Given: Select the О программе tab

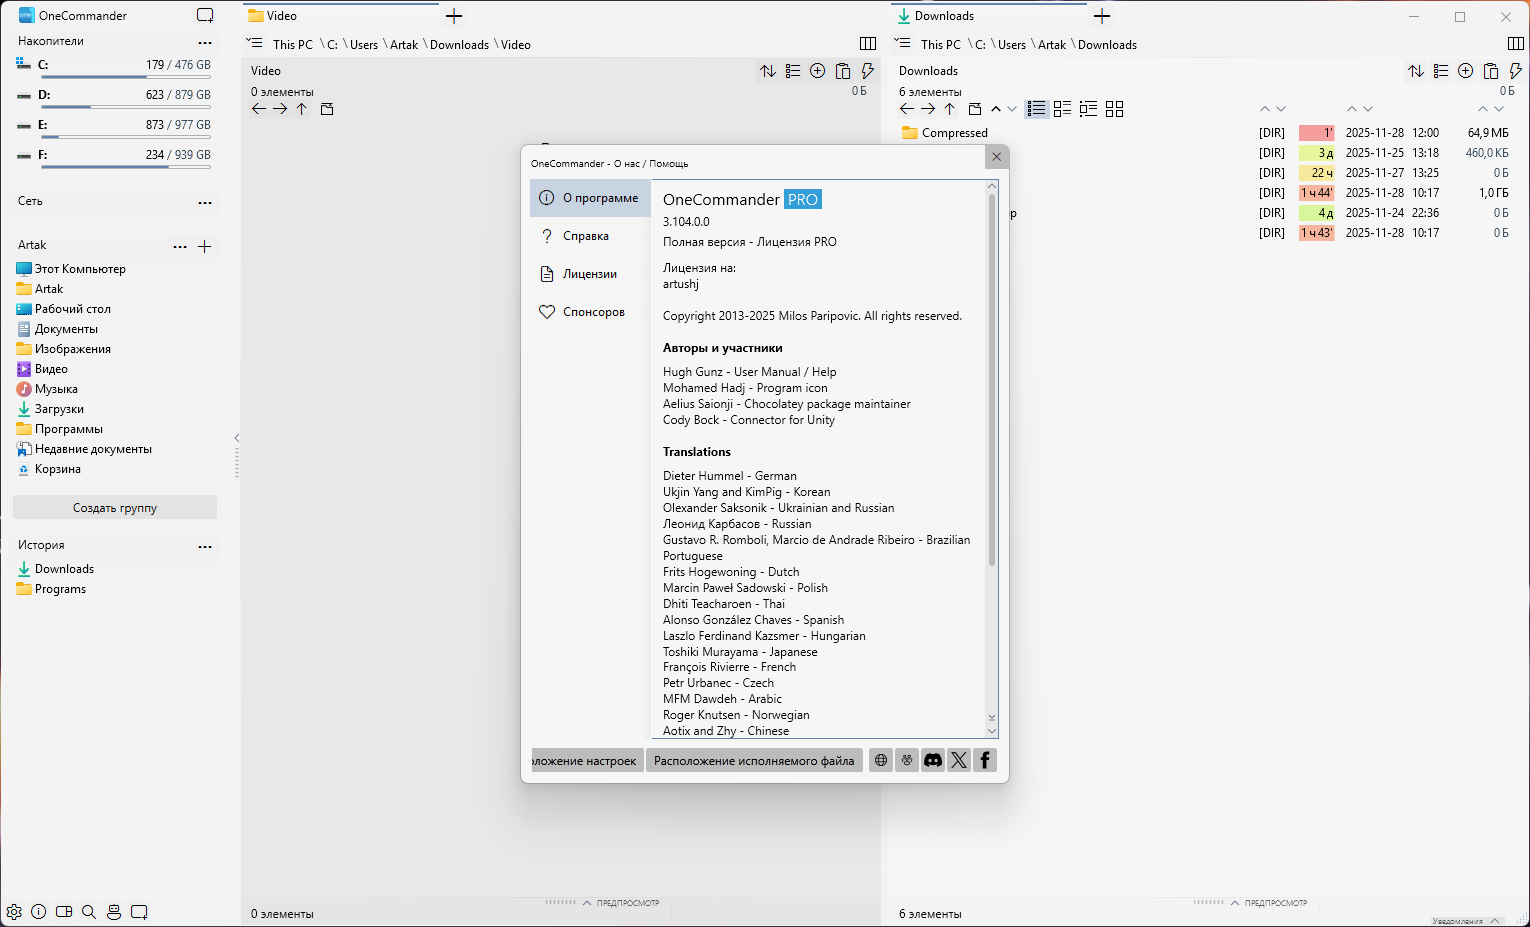Looking at the screenshot, I should [x=590, y=198].
